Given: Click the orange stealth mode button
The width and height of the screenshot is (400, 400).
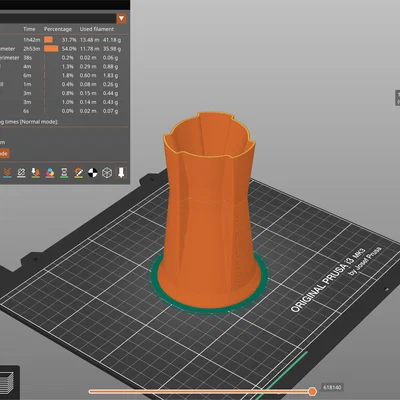Looking at the screenshot, I should [x=4, y=154].
